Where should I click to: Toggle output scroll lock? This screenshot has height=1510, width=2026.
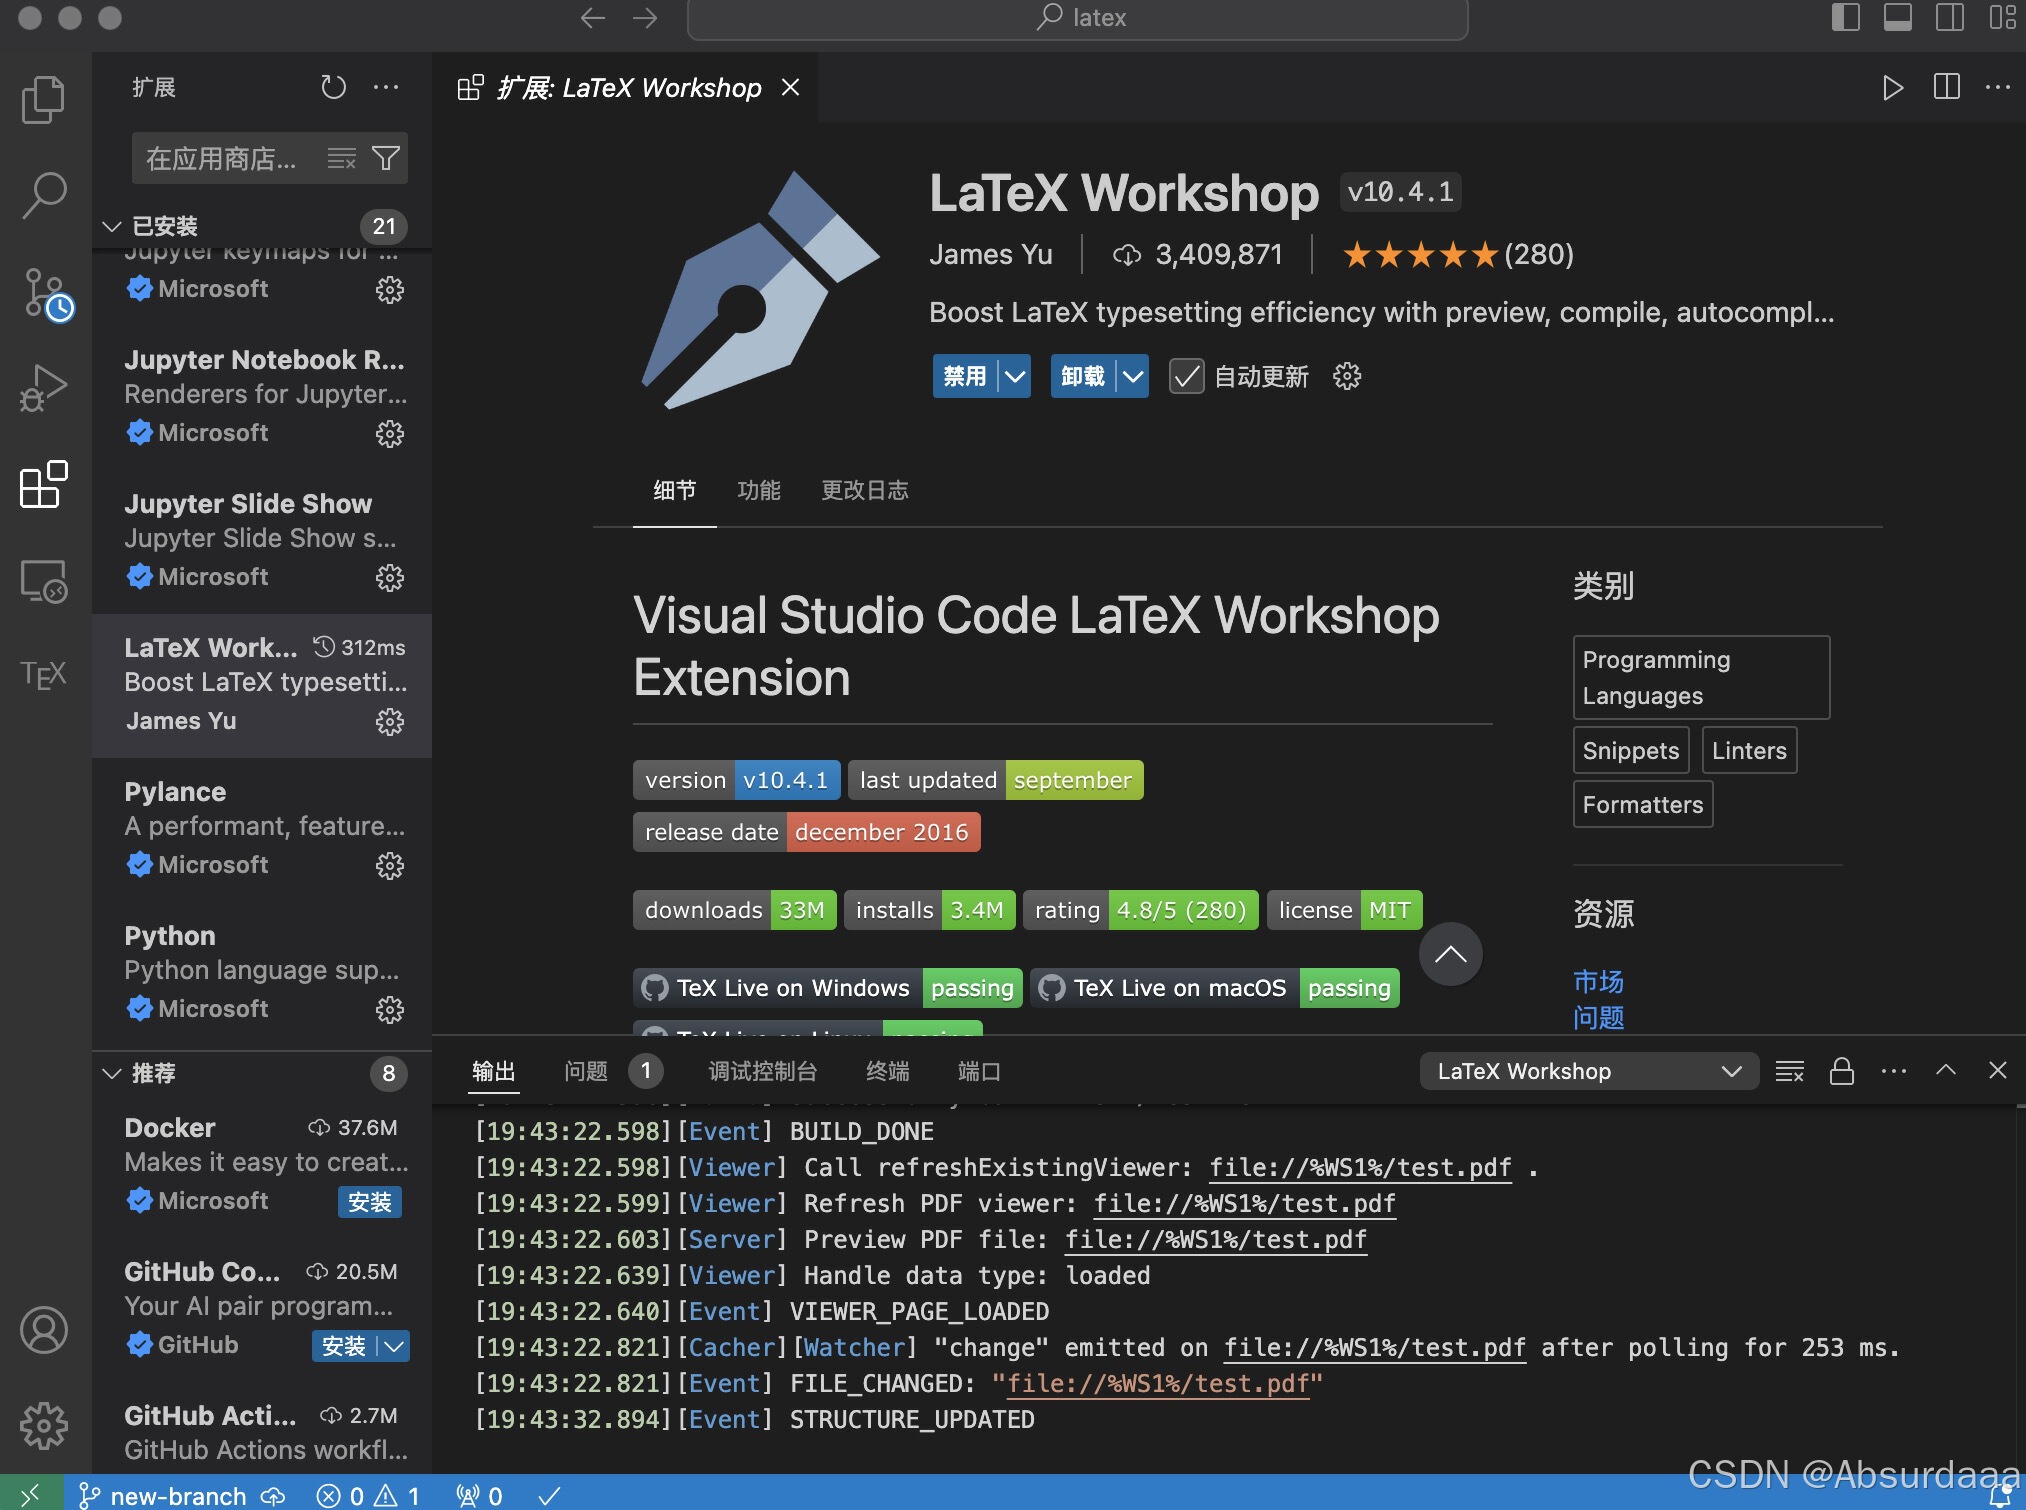tap(1842, 1072)
